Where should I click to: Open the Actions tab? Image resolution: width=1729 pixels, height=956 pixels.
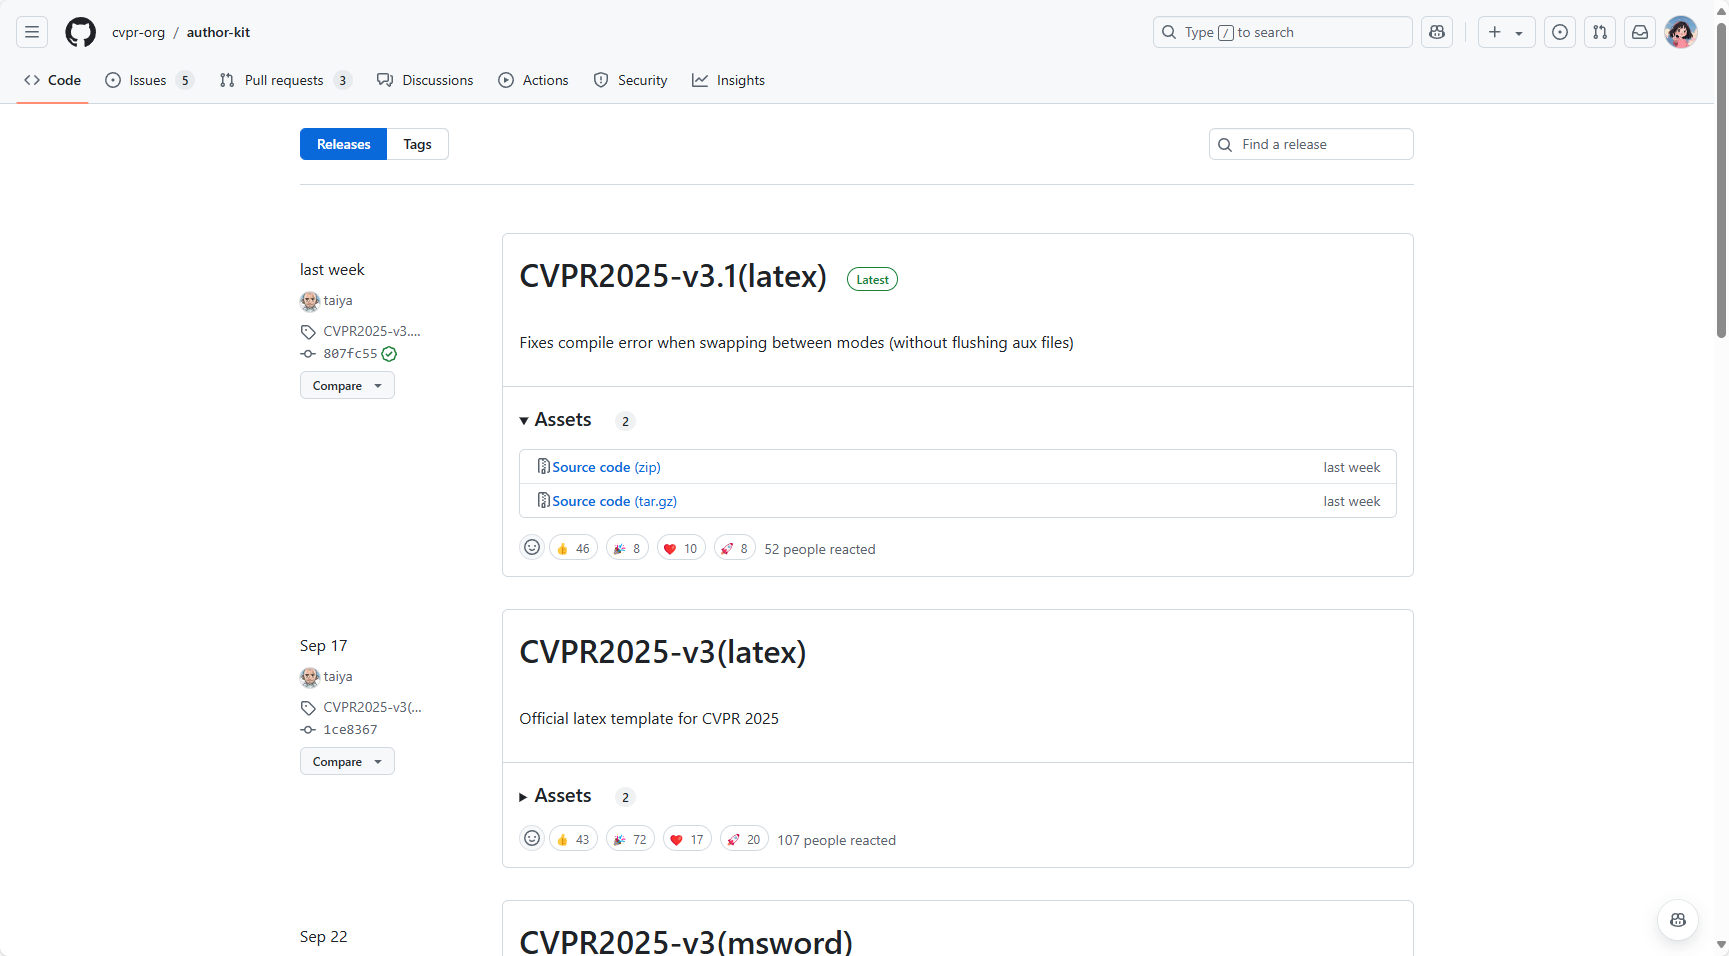[x=533, y=80]
